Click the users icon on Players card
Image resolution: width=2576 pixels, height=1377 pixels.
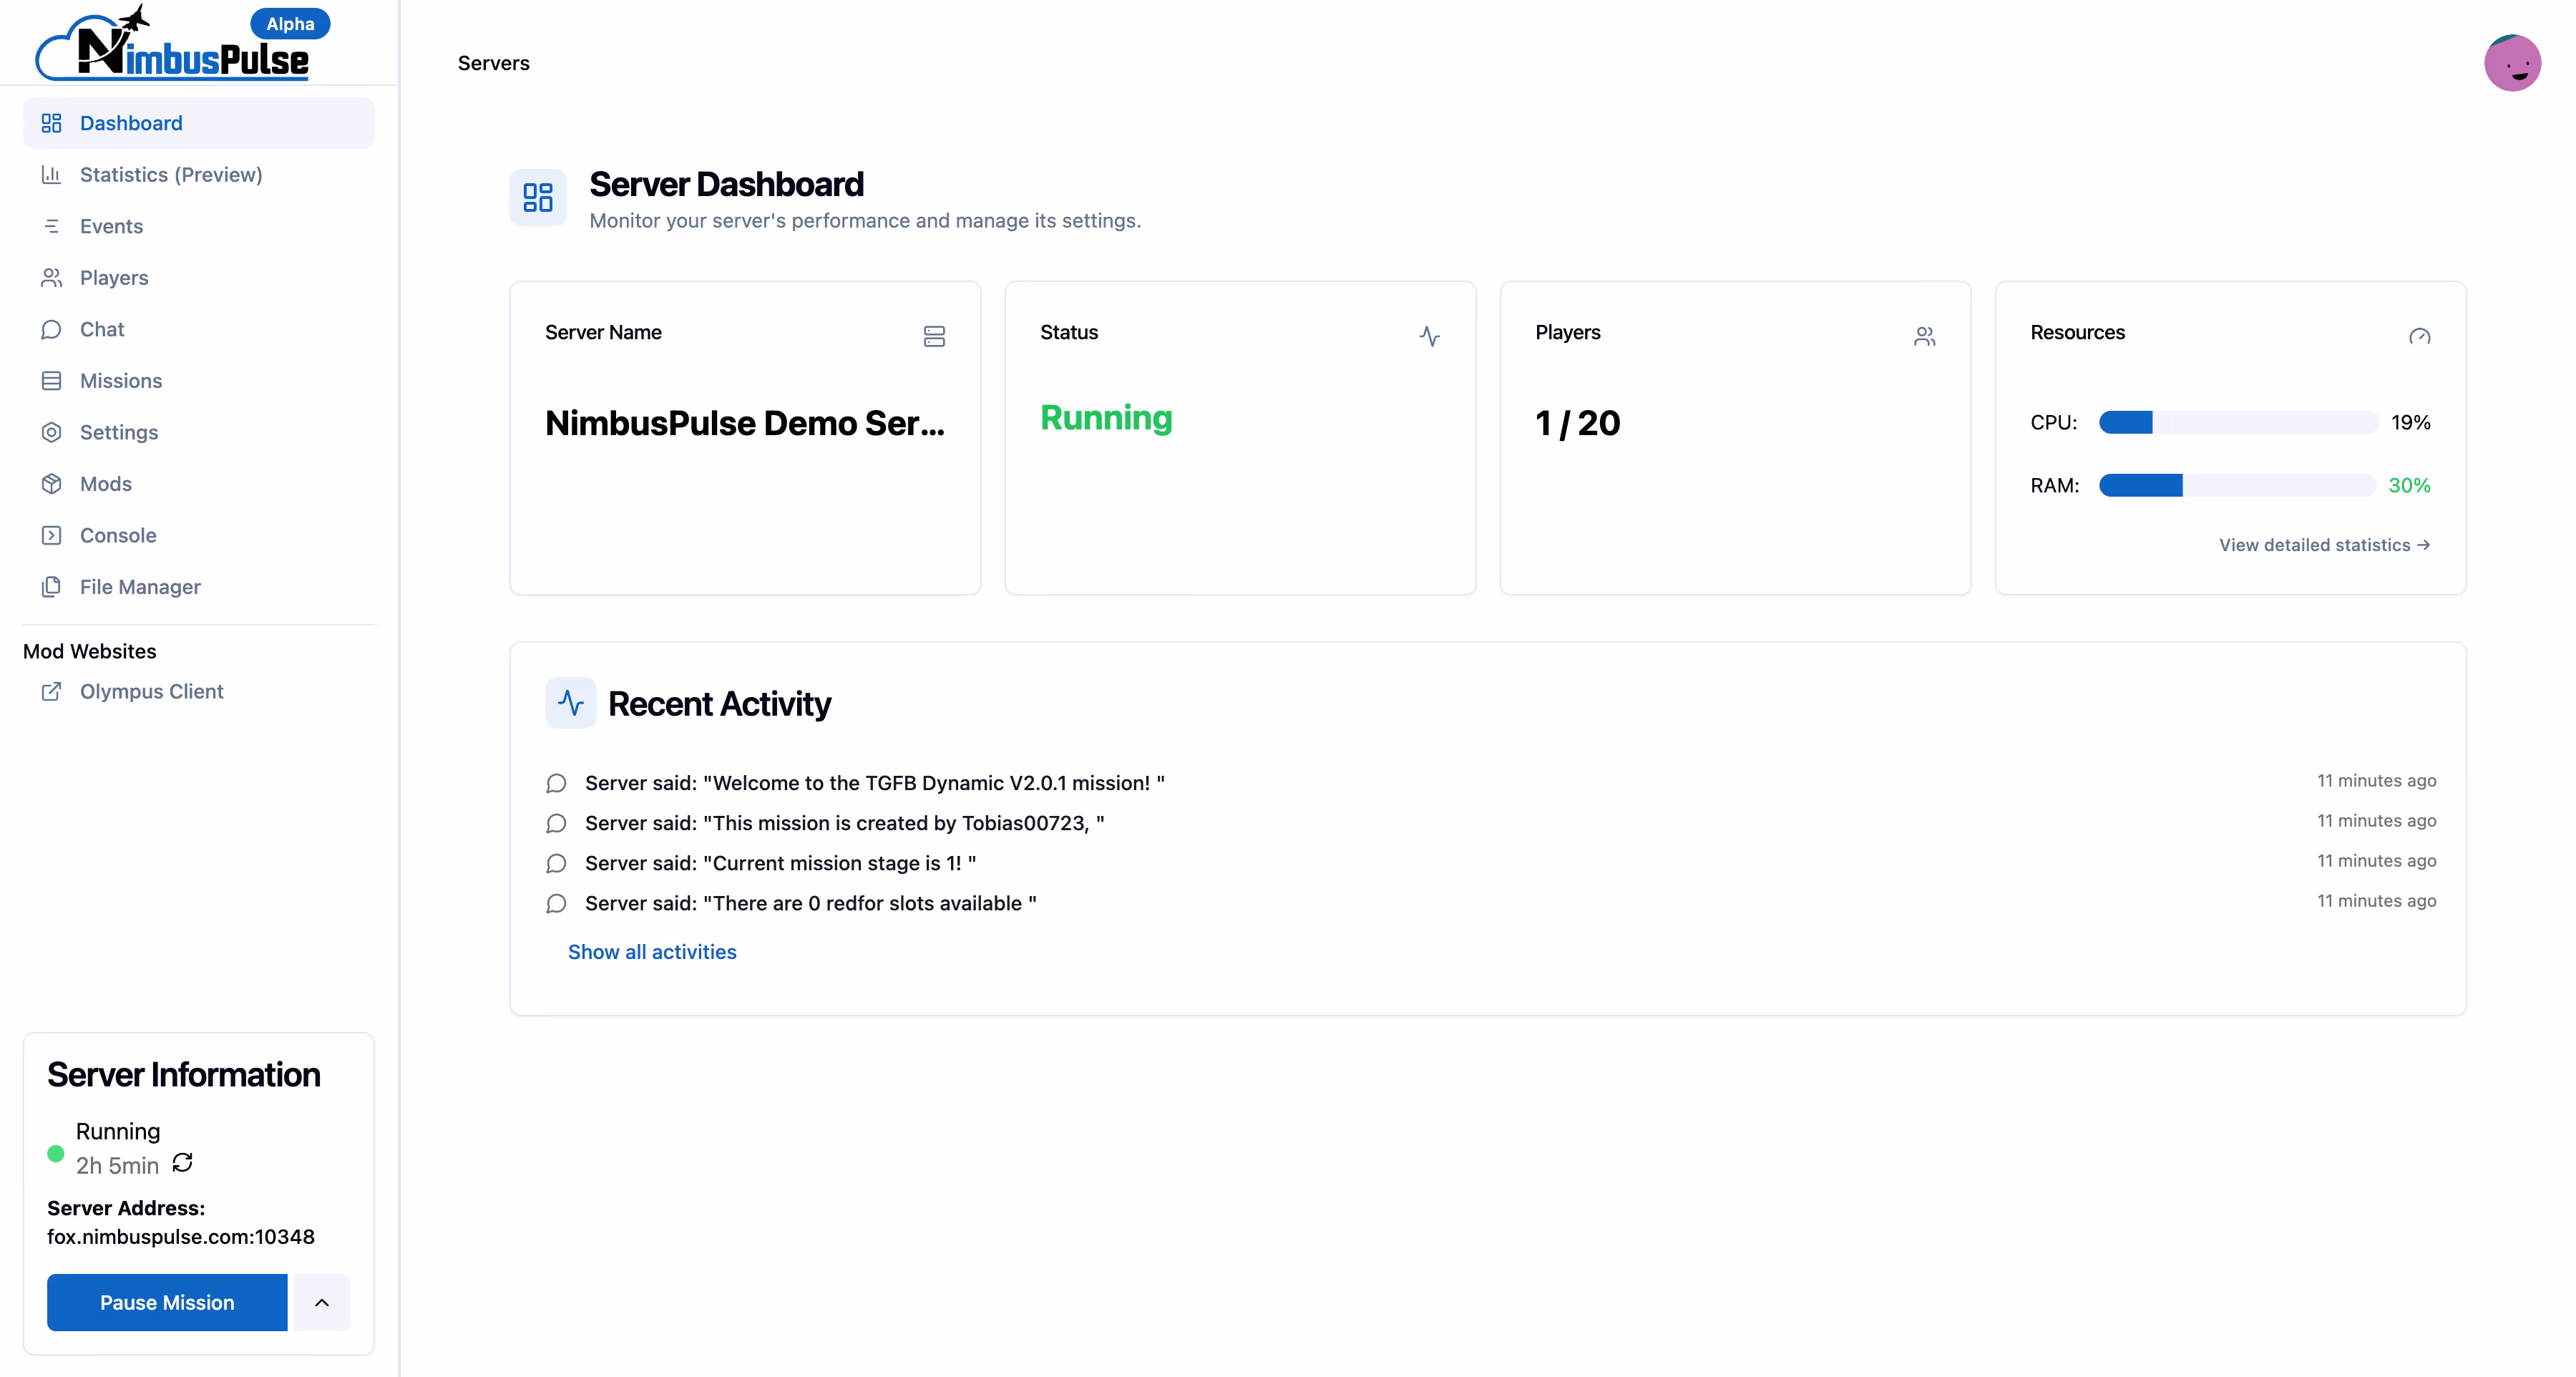[x=1924, y=336]
